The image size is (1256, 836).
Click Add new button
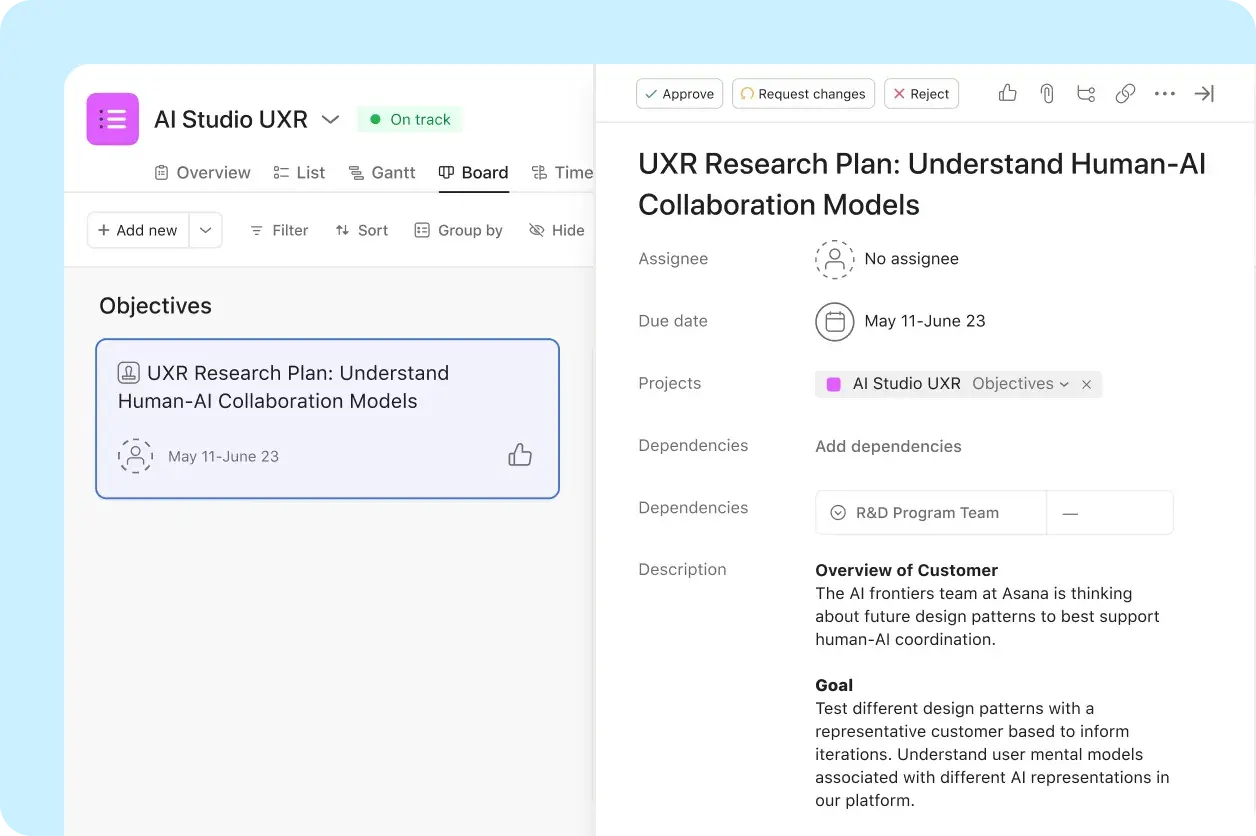pyautogui.click(x=138, y=230)
